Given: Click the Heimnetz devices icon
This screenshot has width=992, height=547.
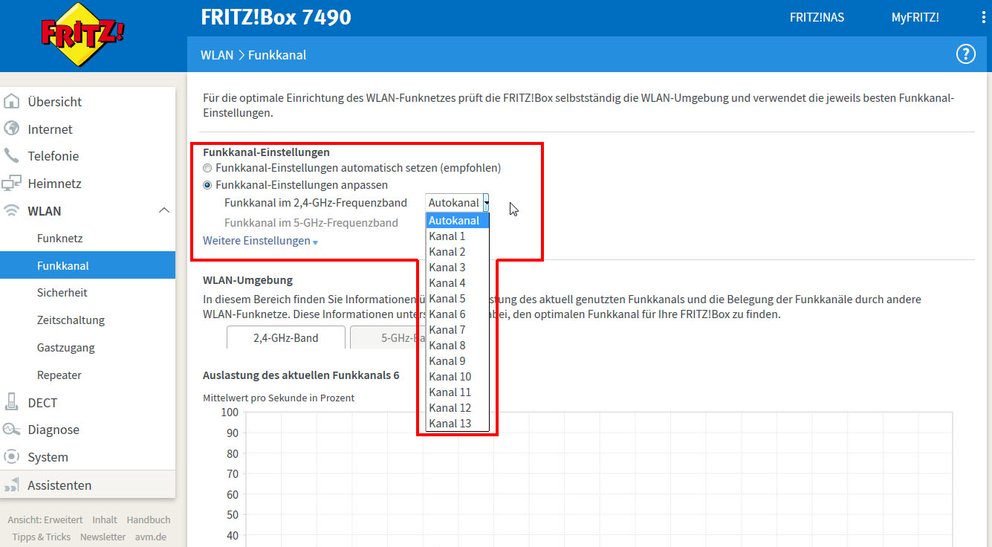Looking at the screenshot, I should tap(11, 183).
